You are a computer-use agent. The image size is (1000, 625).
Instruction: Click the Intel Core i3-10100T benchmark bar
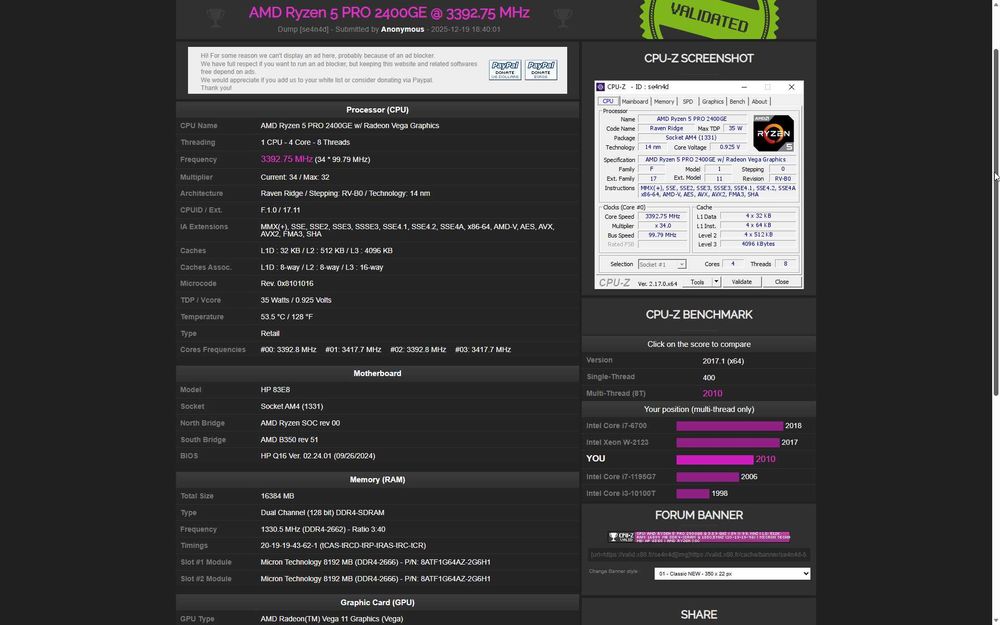(x=693, y=494)
